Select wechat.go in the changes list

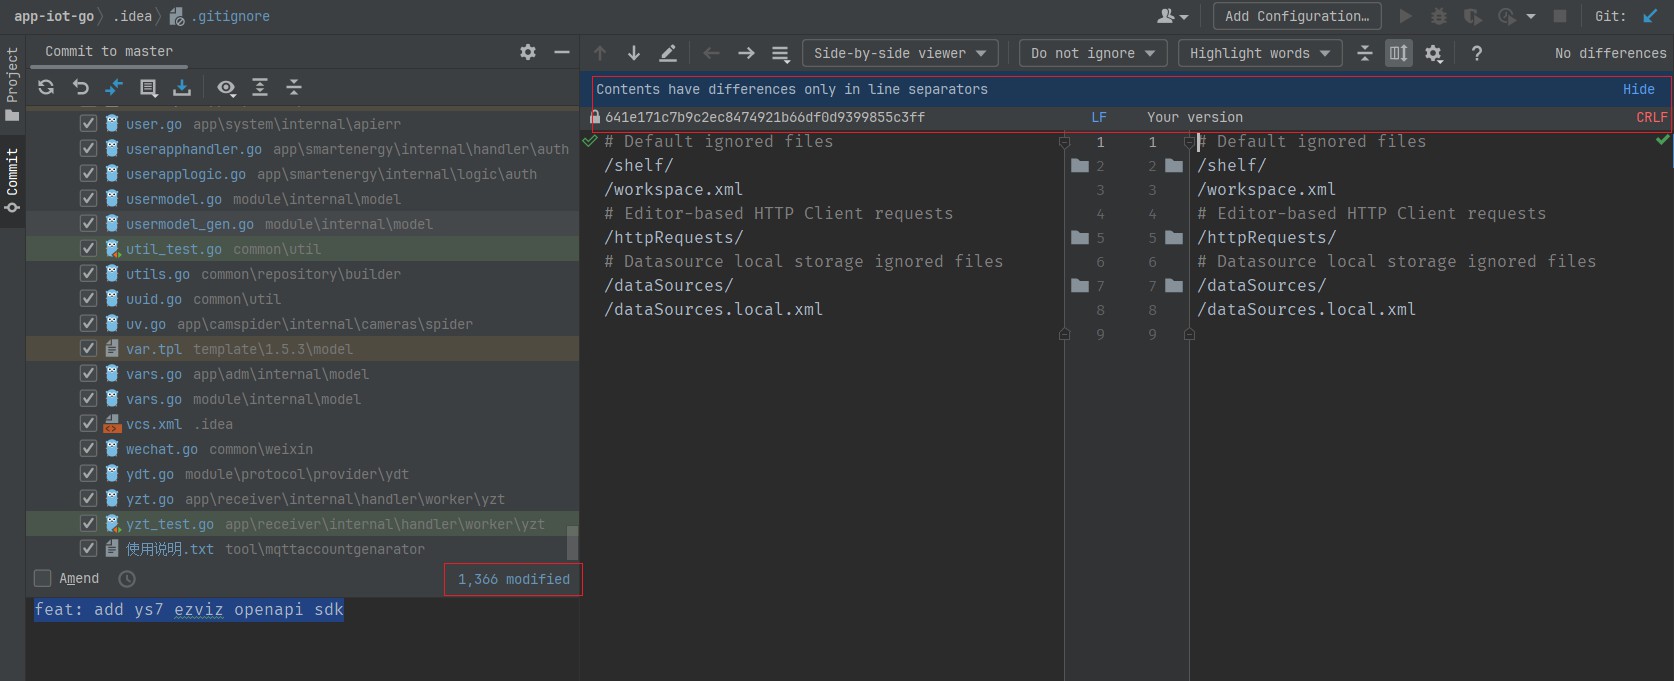tap(302, 449)
